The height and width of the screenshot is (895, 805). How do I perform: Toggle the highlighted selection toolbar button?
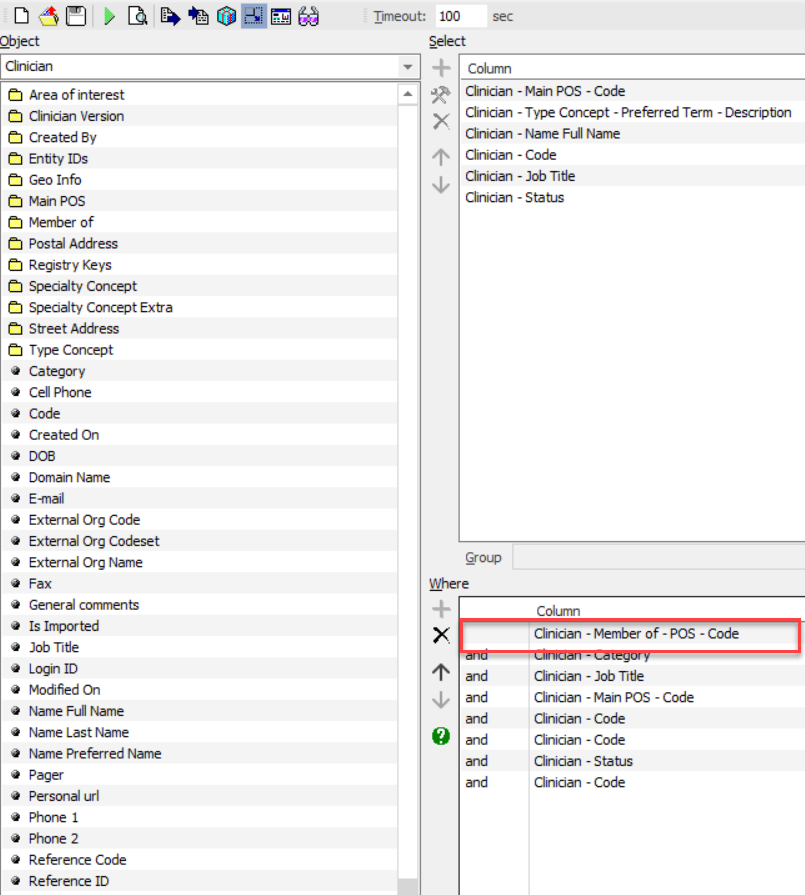253,16
